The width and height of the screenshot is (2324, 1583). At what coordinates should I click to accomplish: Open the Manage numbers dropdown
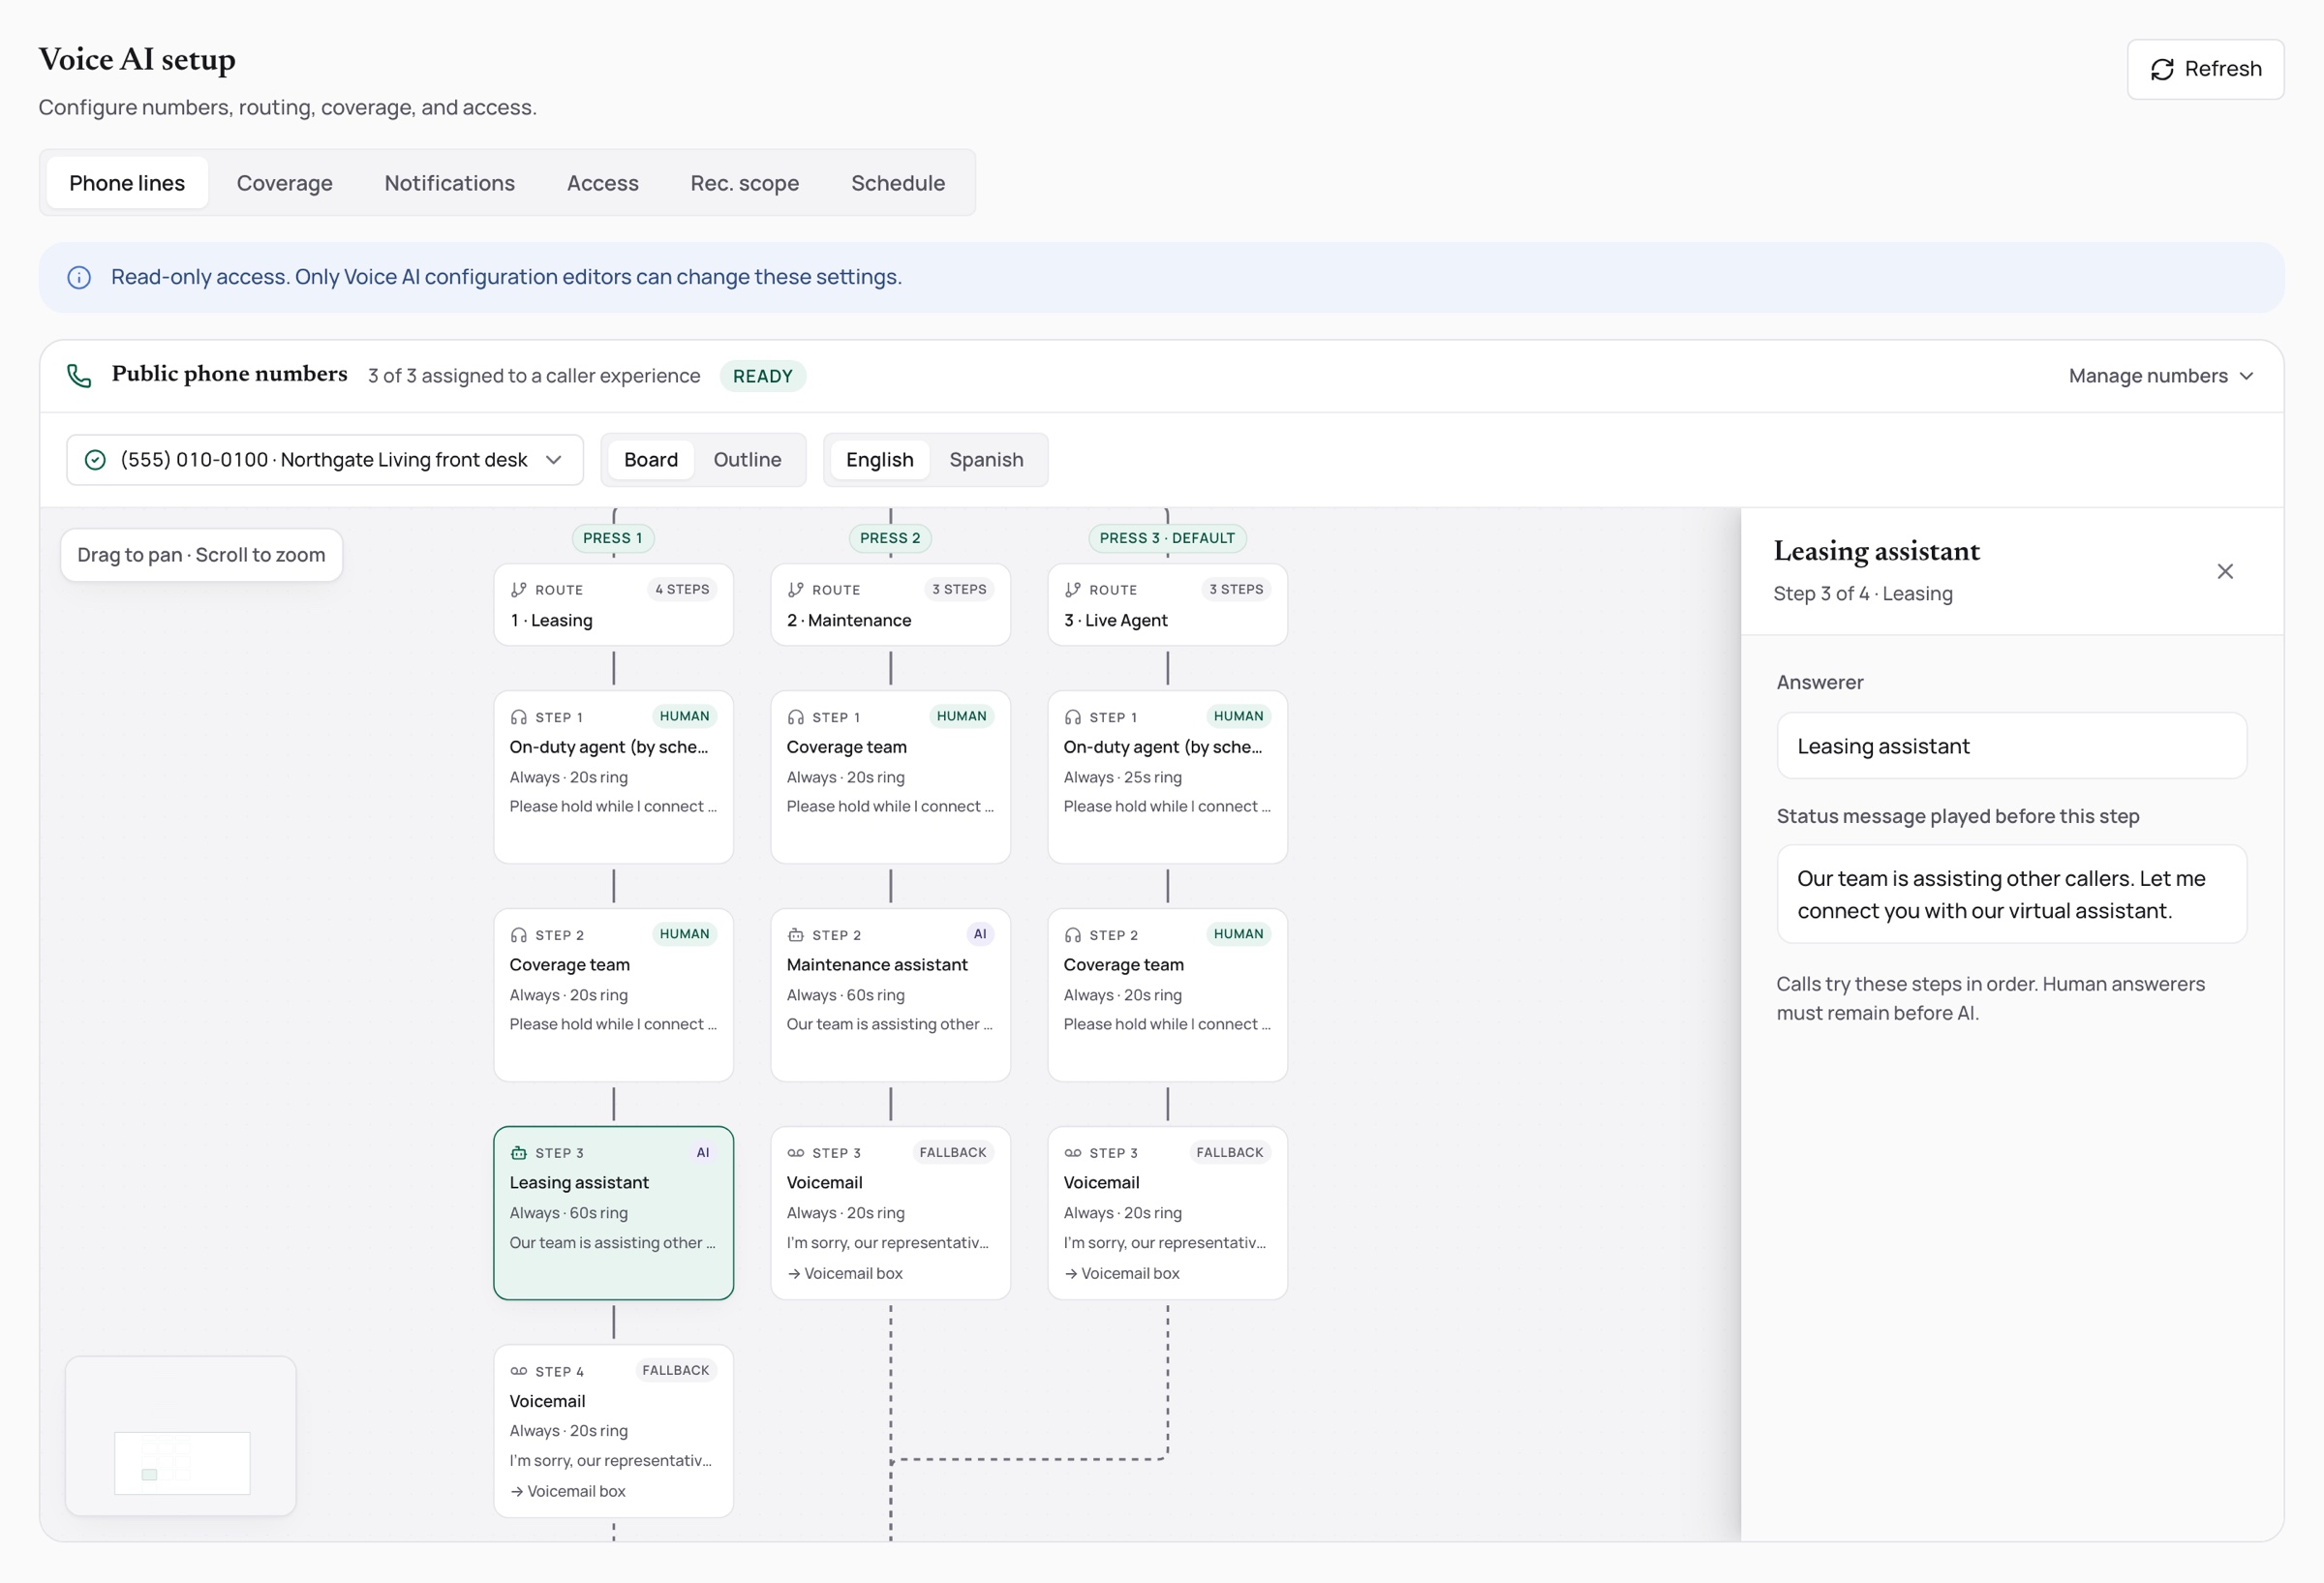[x=2160, y=376]
